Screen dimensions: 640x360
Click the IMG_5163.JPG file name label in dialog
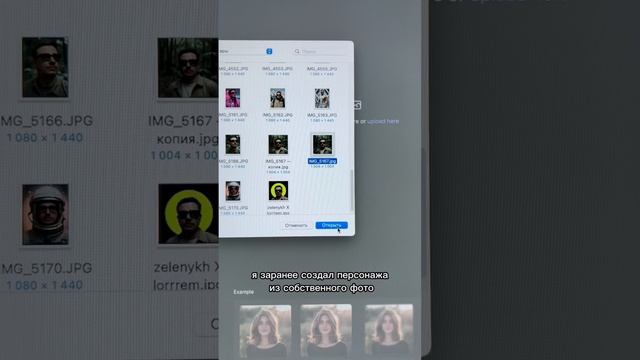click(322, 115)
